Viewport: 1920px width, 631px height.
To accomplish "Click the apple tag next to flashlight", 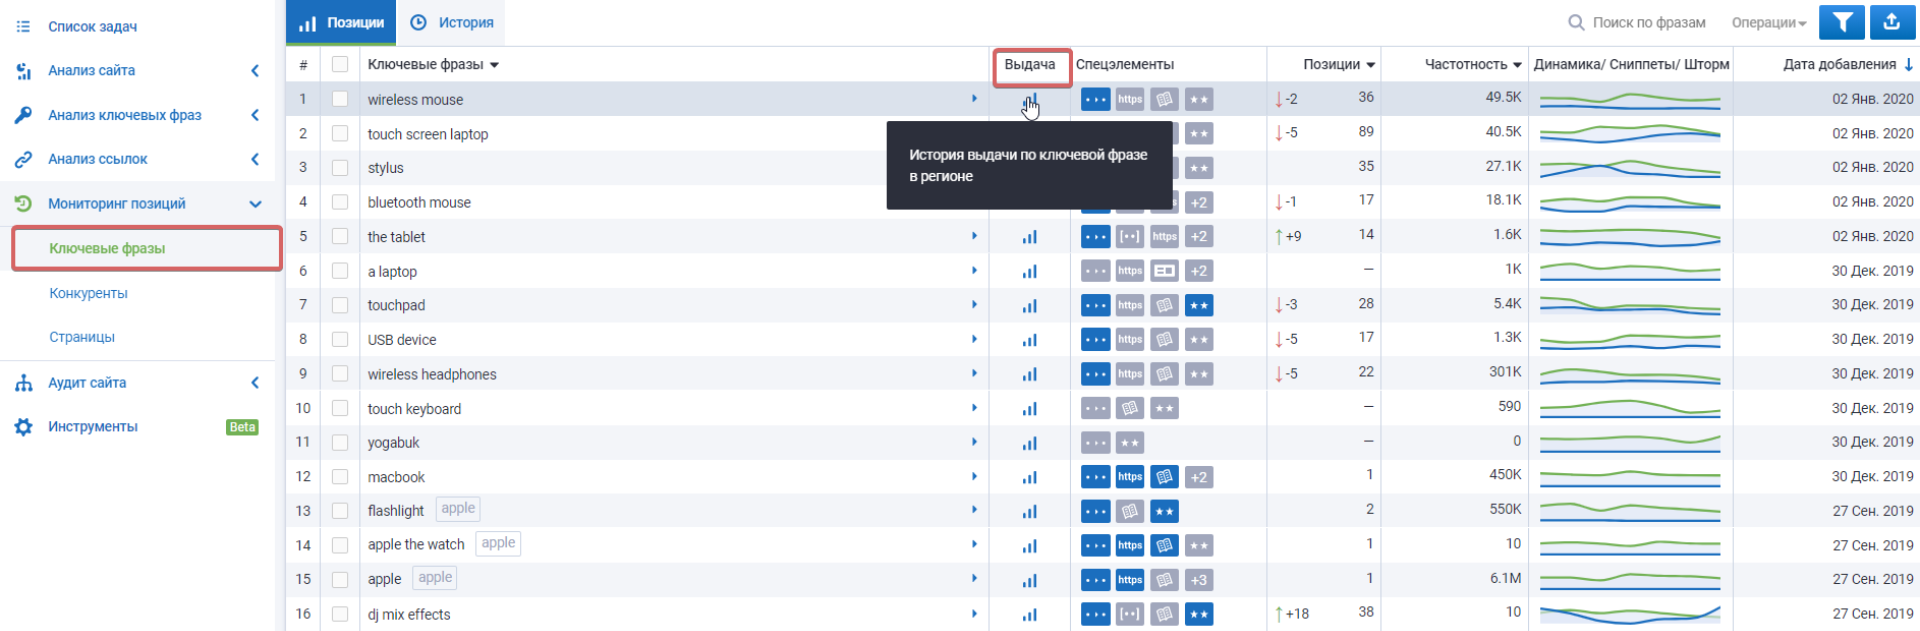I will (x=458, y=509).
